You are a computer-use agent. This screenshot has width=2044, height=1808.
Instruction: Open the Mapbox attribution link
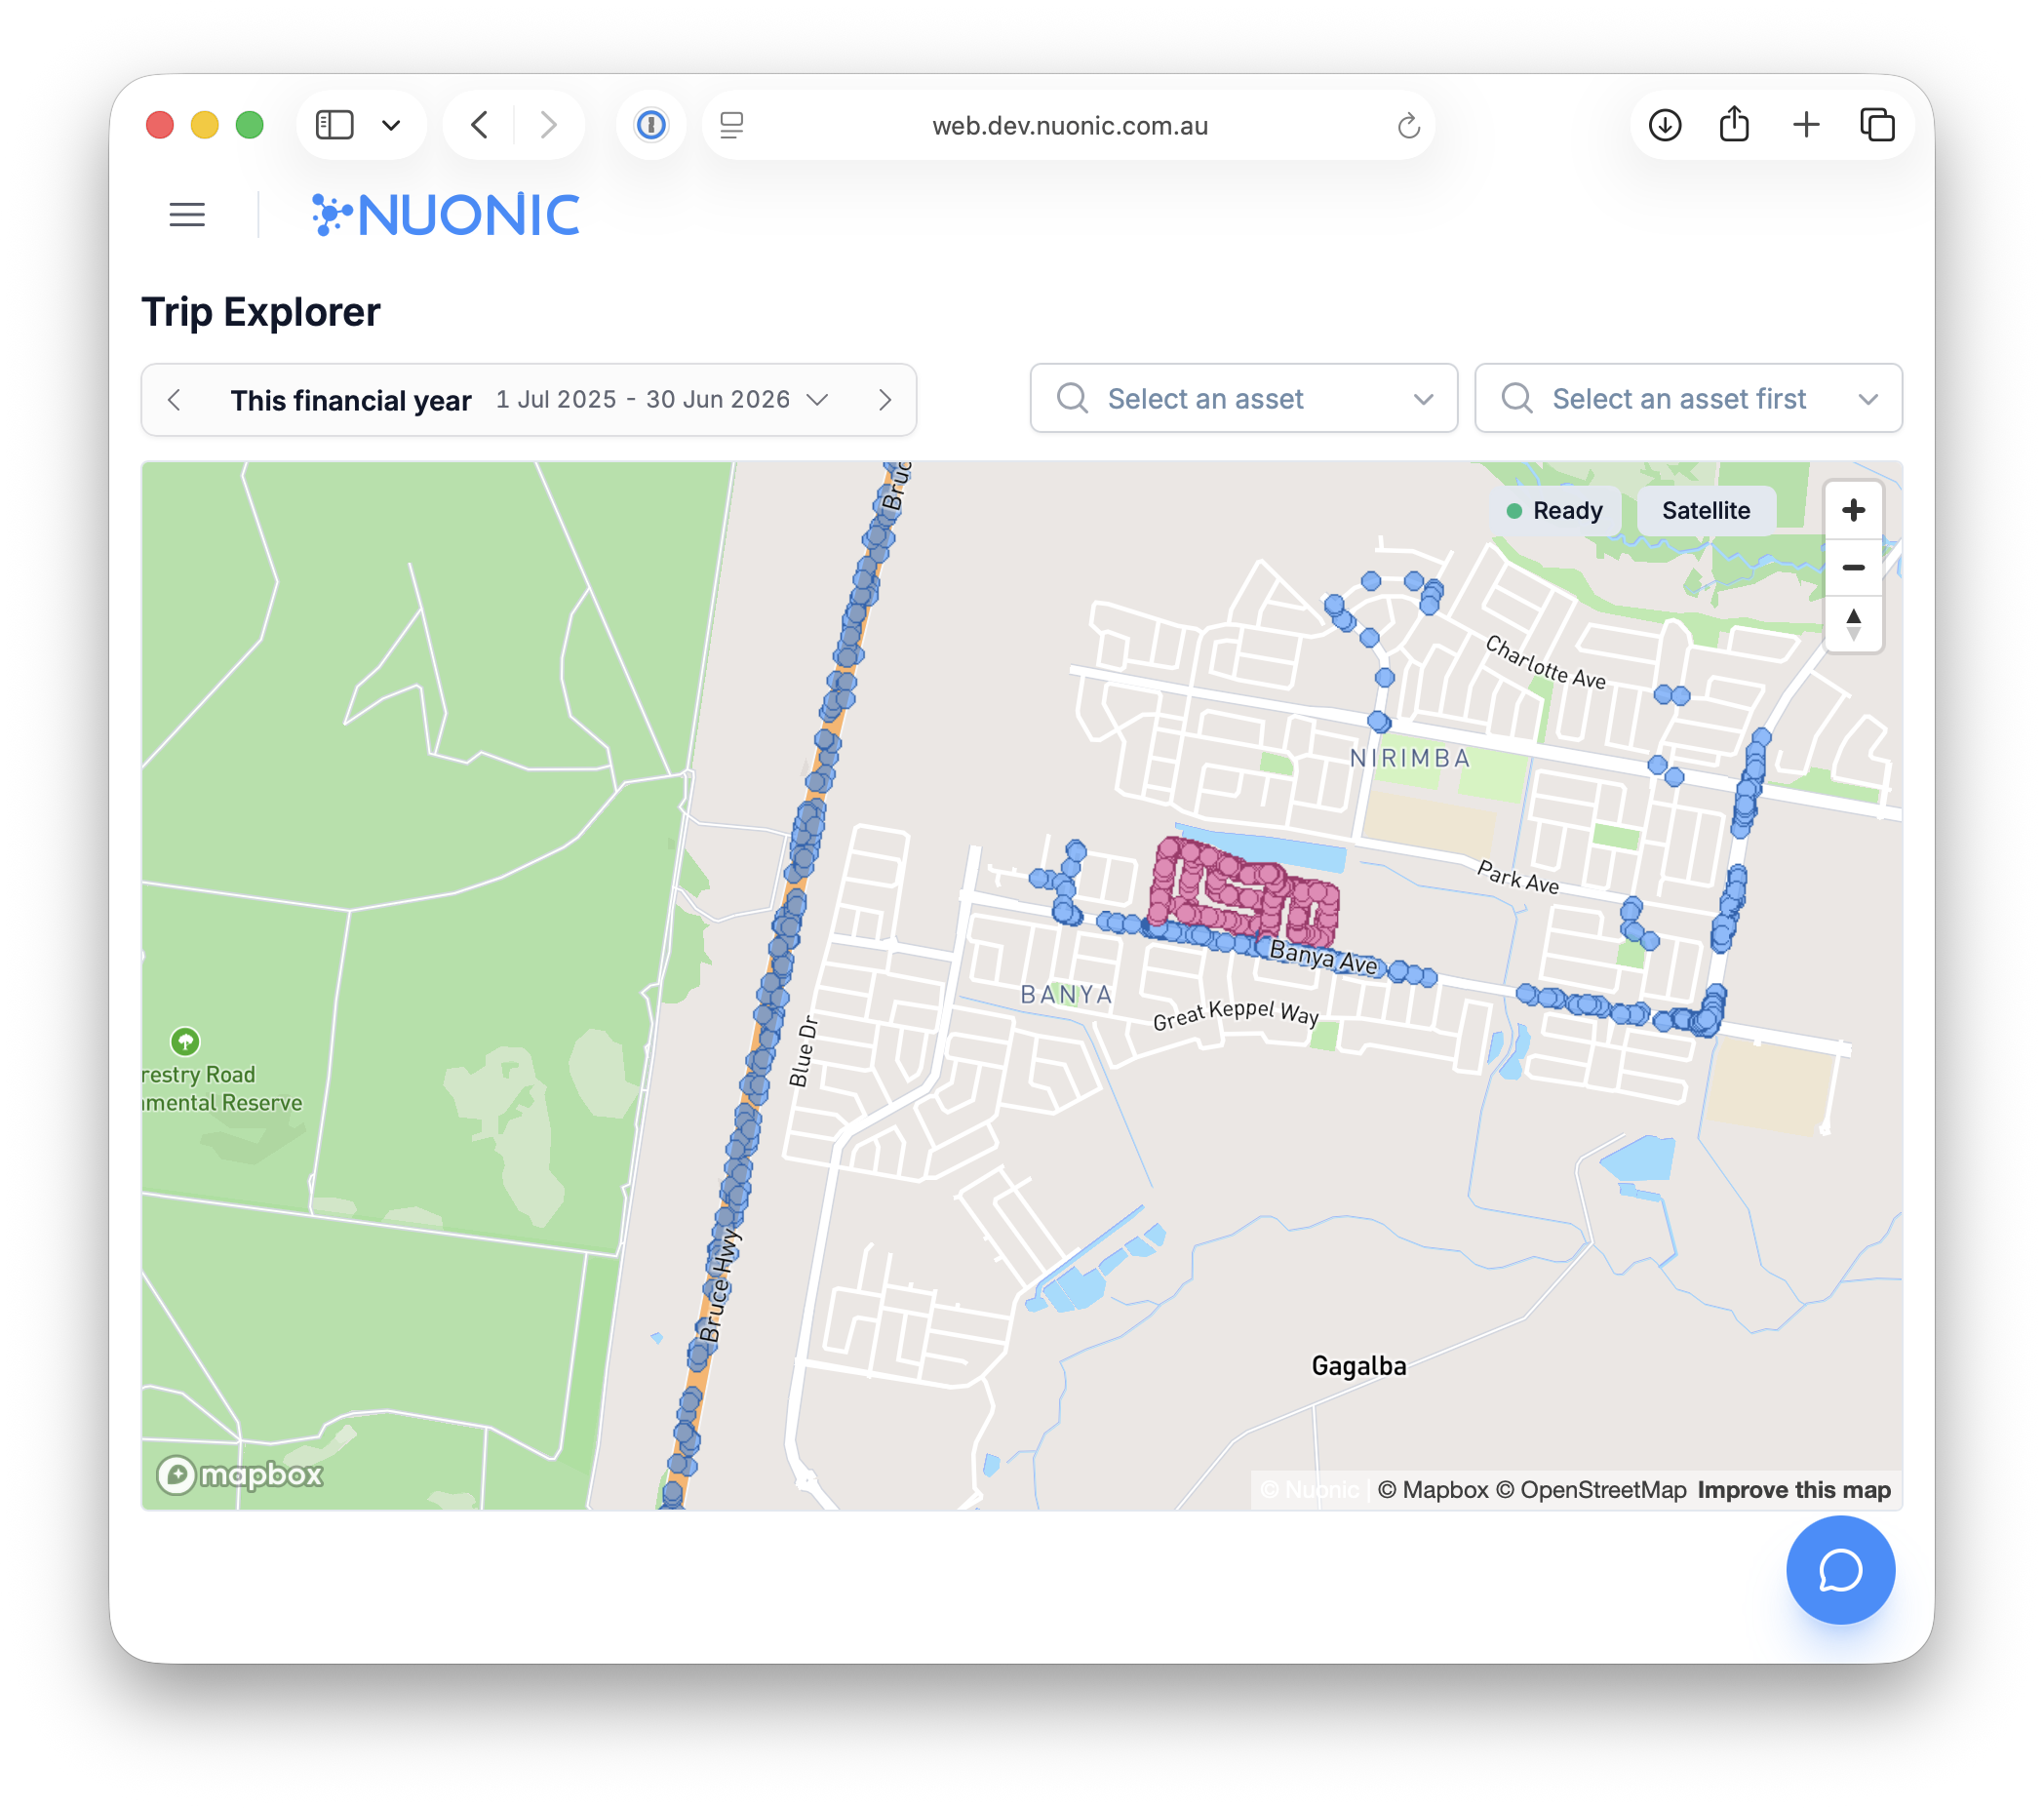1432,1489
